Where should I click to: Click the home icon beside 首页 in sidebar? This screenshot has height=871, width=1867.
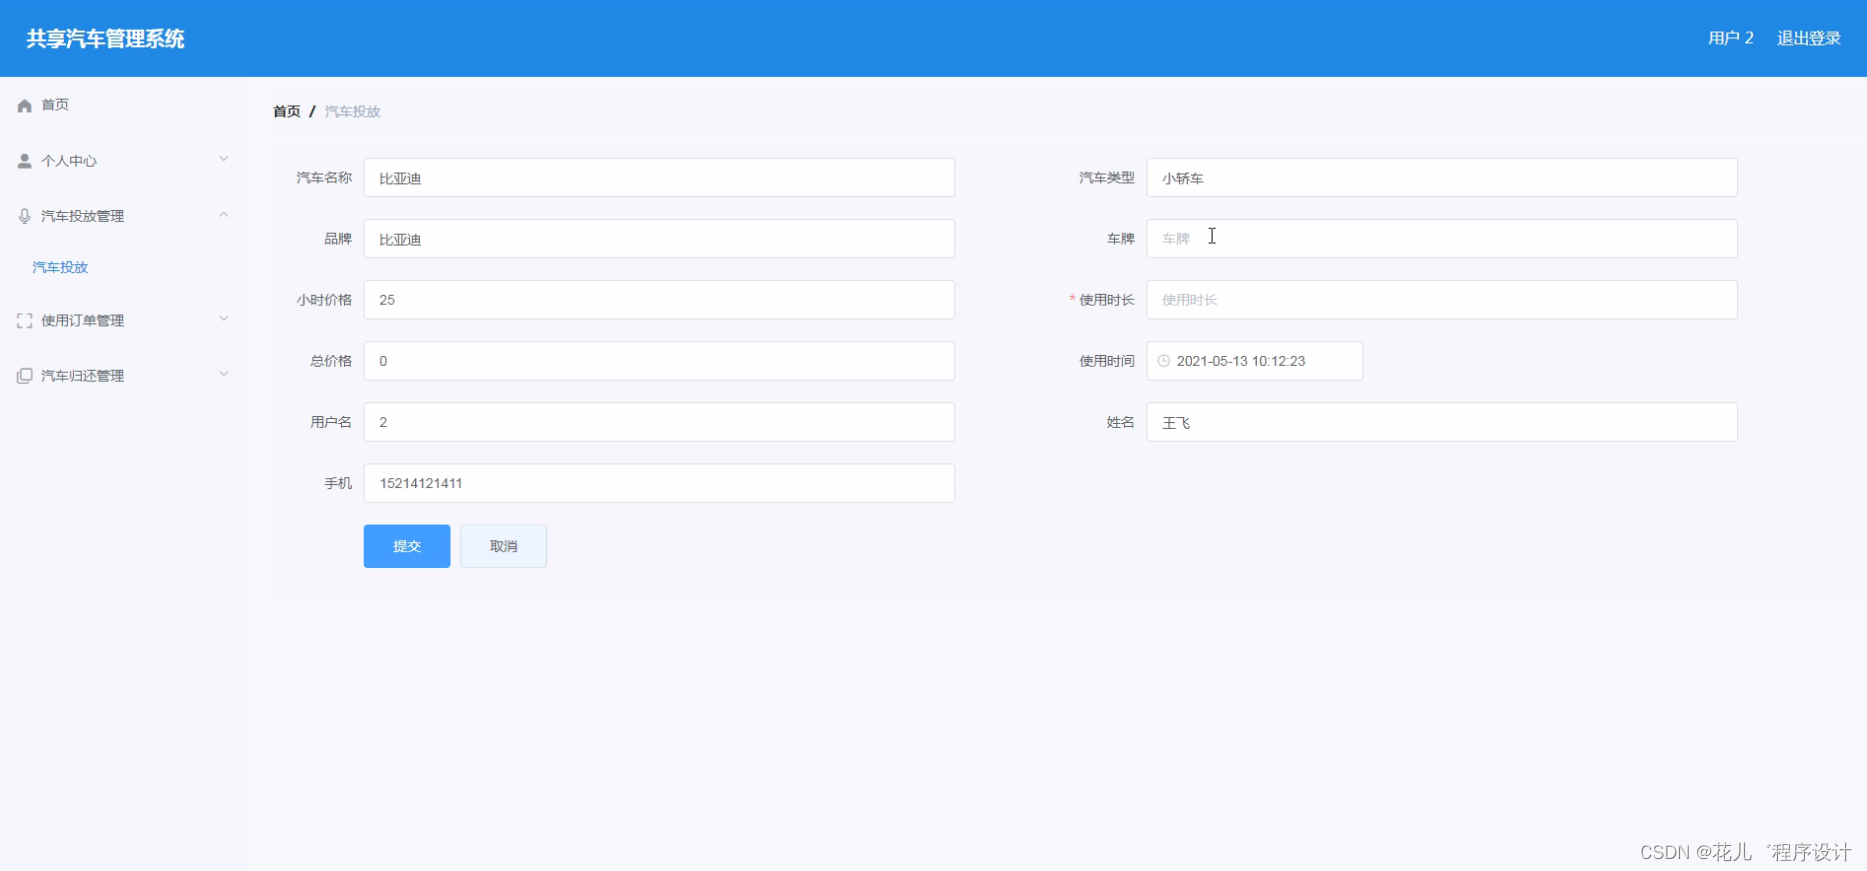tap(25, 105)
